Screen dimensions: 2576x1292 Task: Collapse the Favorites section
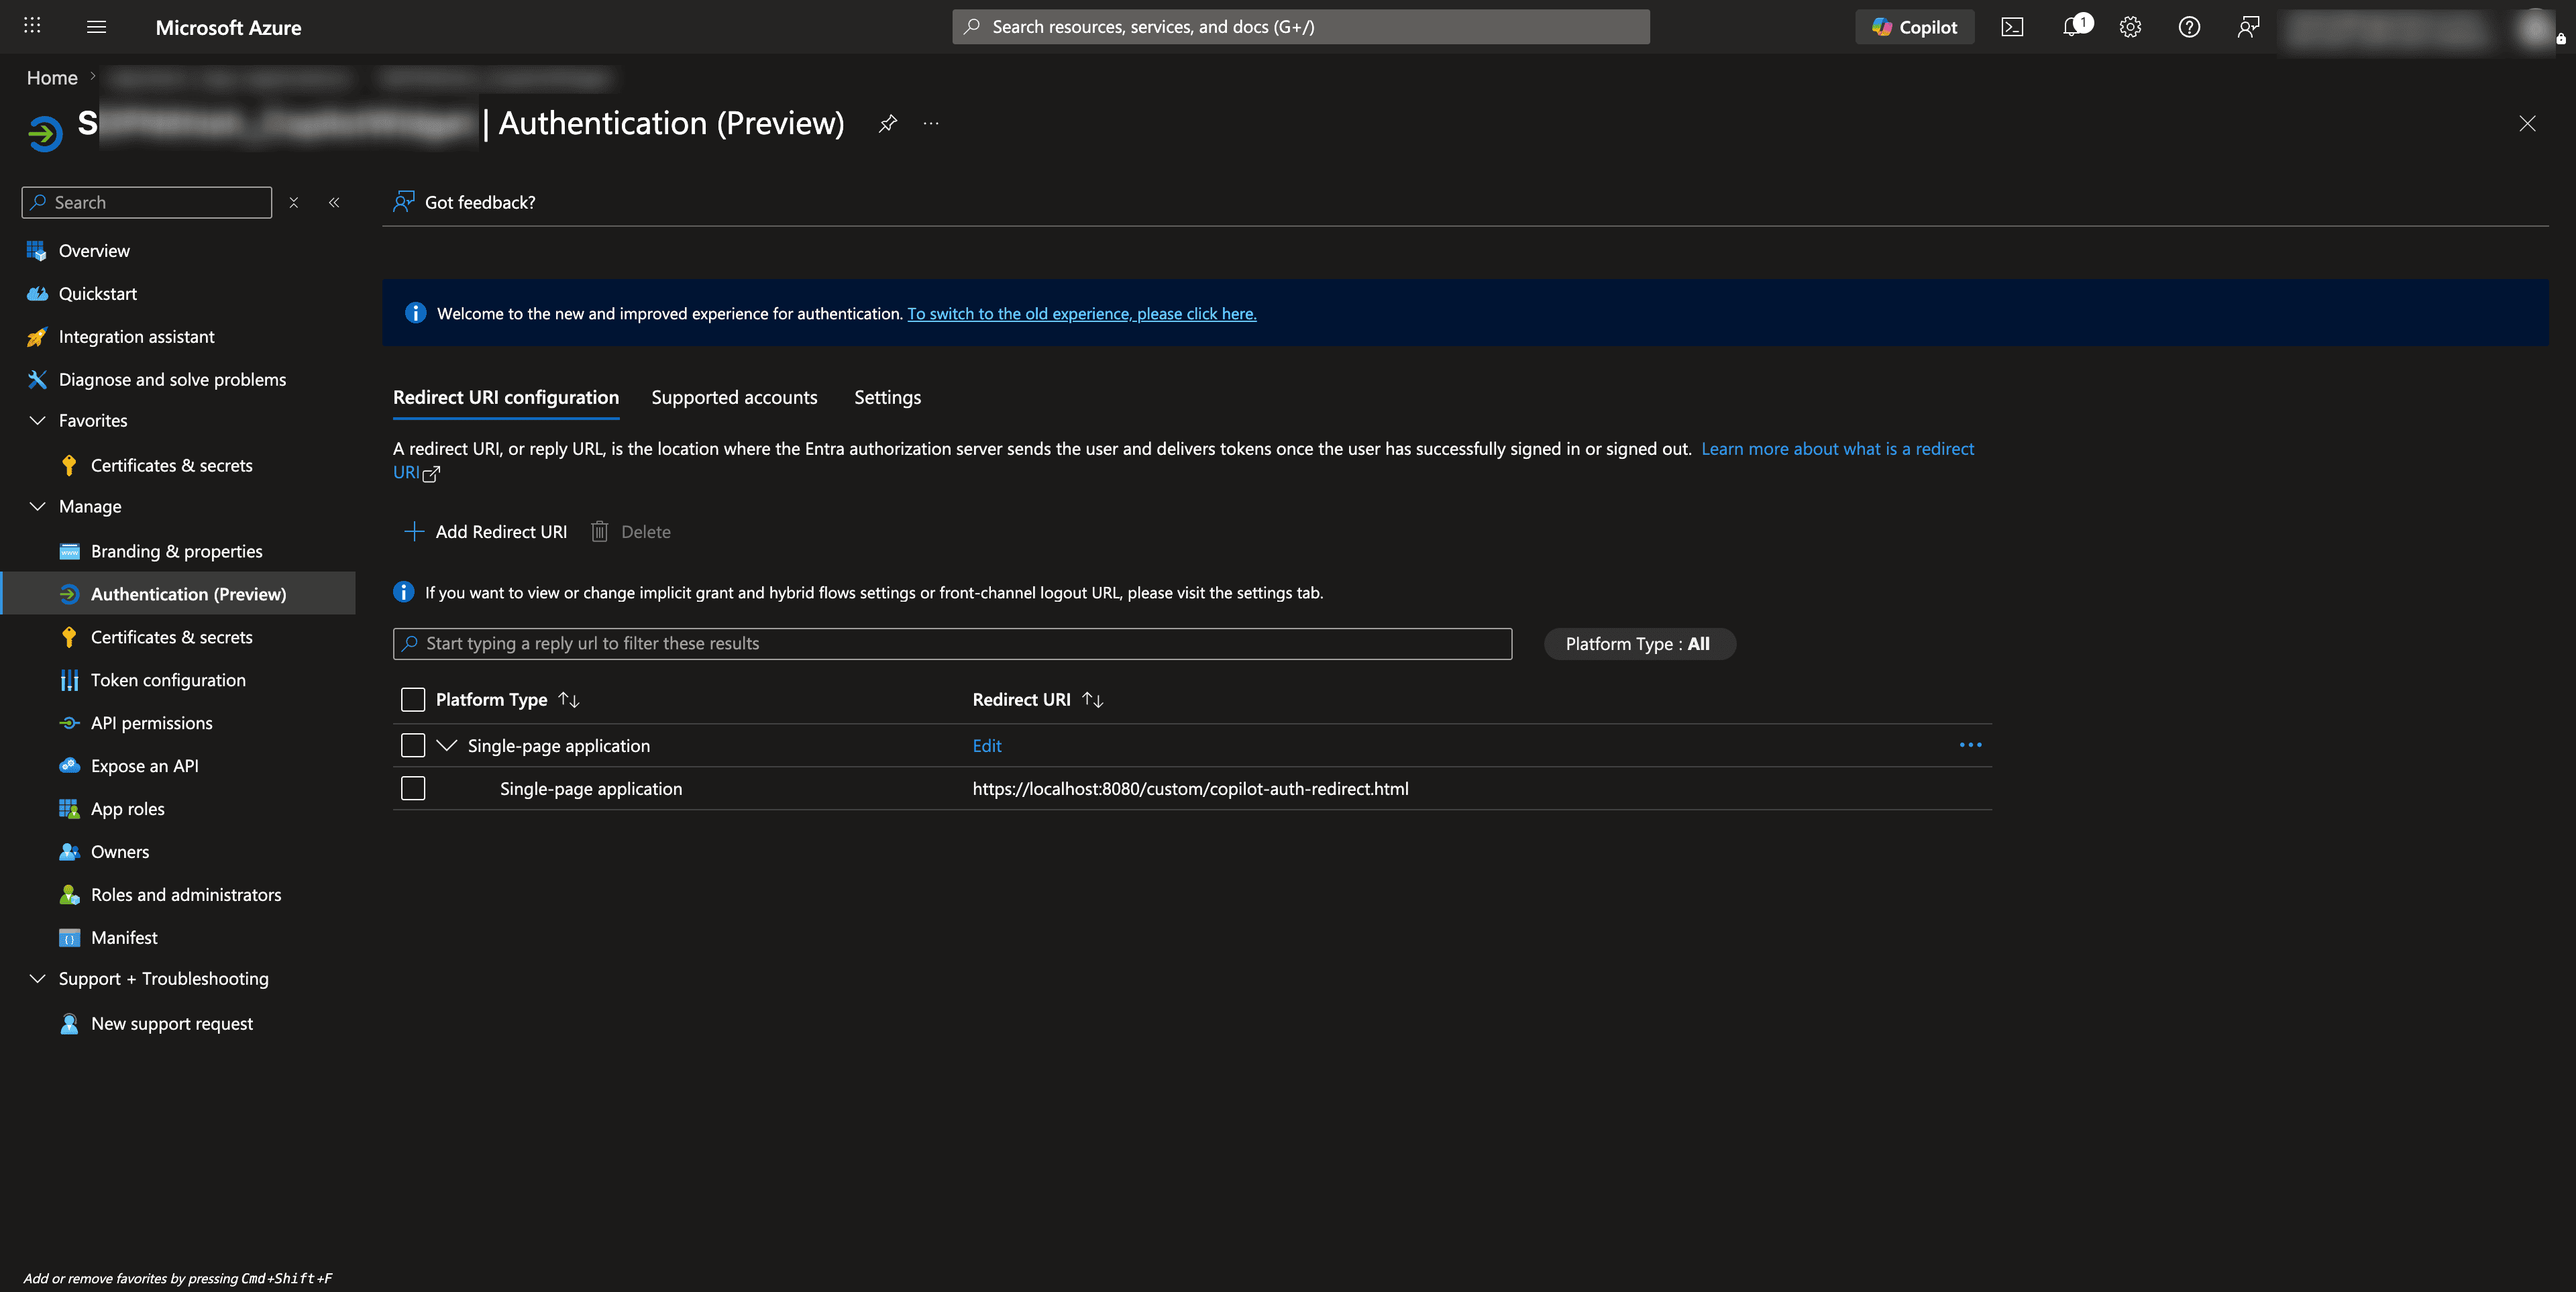pos(38,421)
